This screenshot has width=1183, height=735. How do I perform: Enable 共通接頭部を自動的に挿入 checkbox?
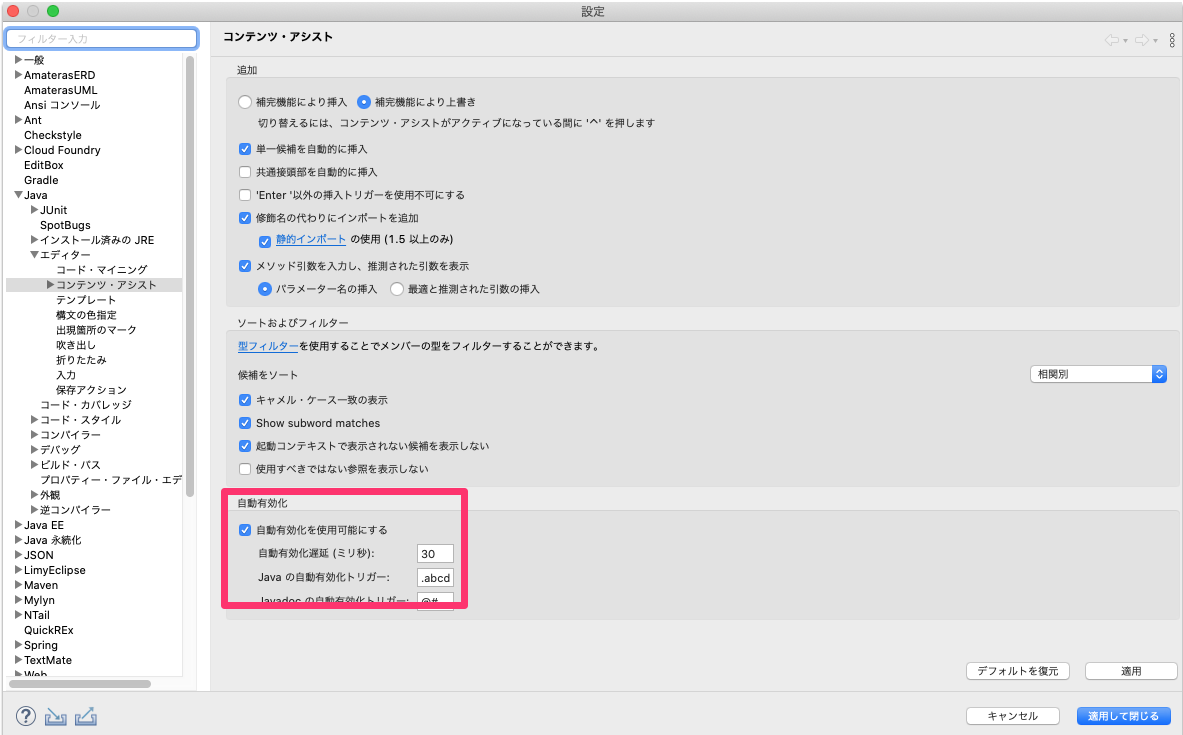click(245, 173)
